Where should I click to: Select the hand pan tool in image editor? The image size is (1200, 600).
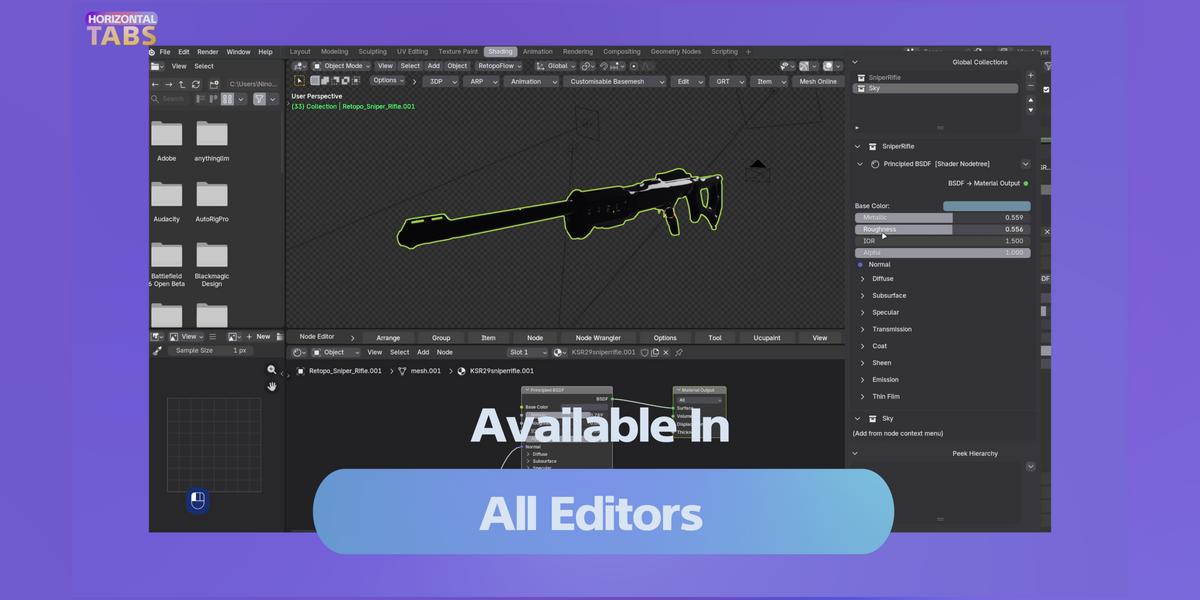tap(271, 386)
